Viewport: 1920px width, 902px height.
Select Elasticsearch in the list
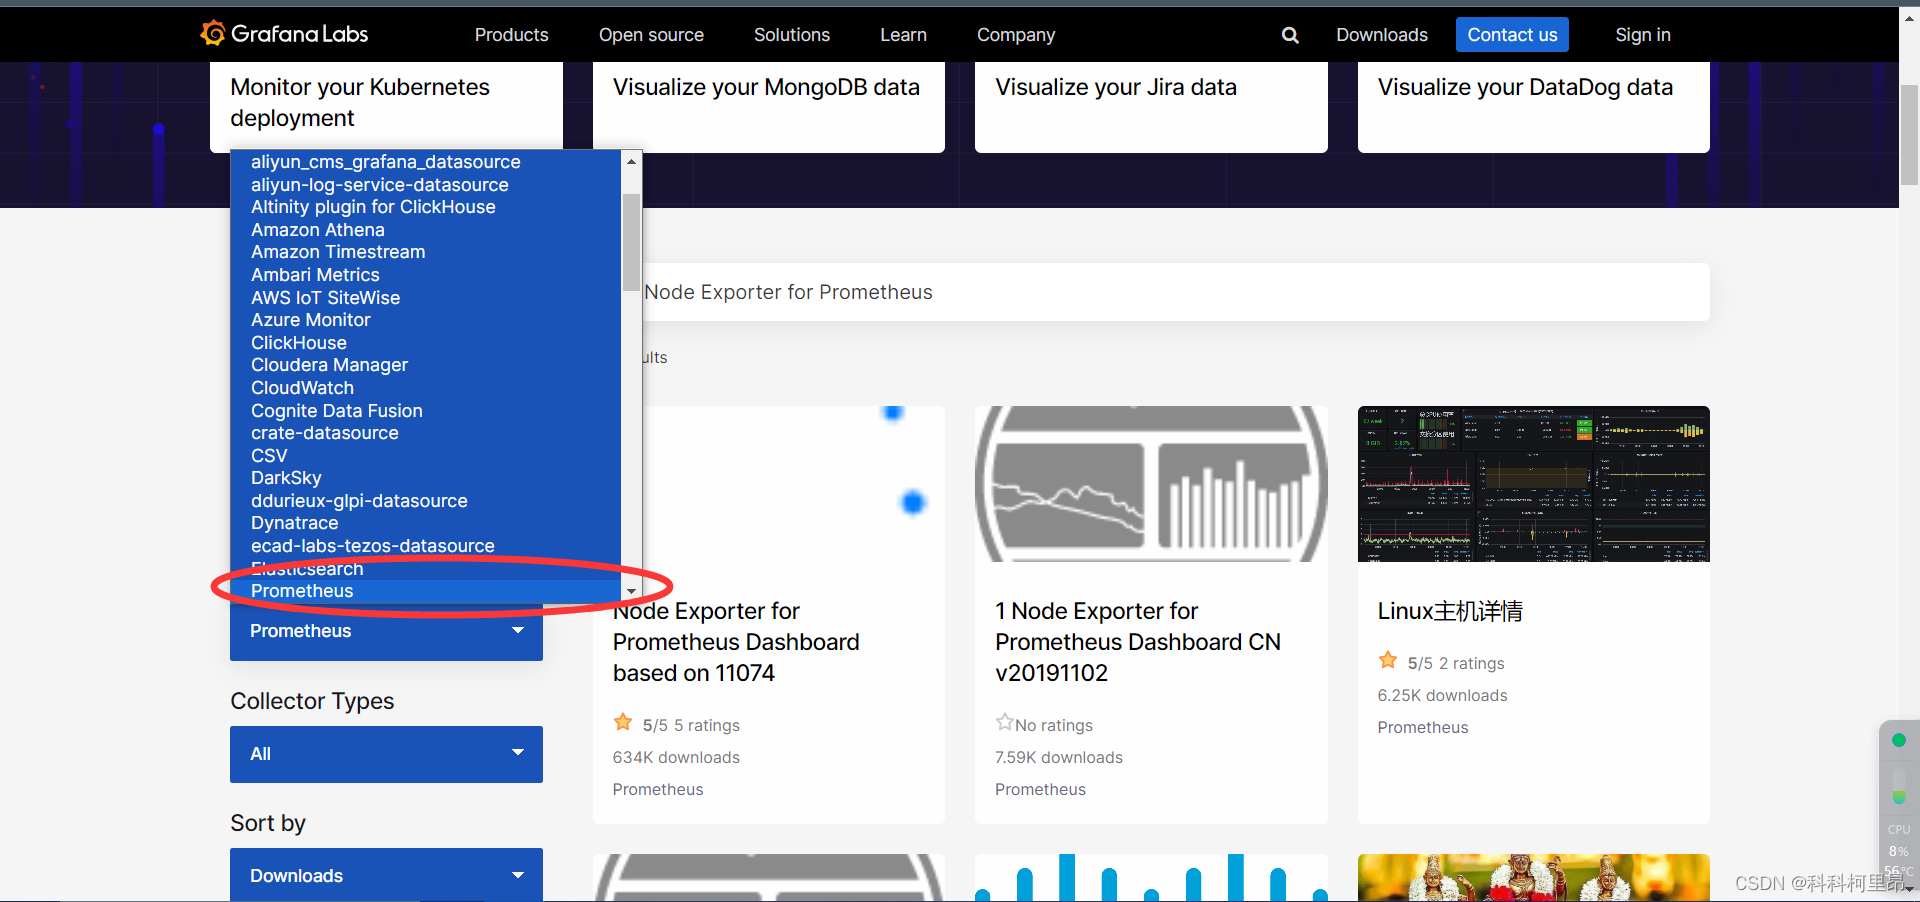click(426, 569)
